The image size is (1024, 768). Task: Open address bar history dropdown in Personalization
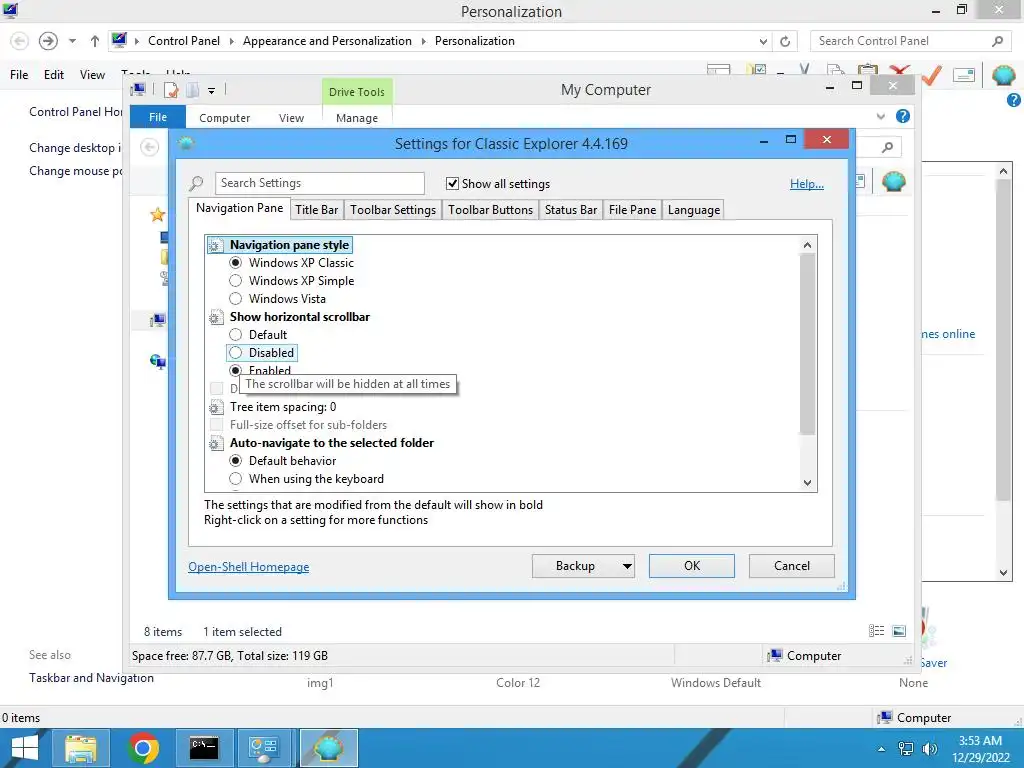pyautogui.click(x=763, y=41)
